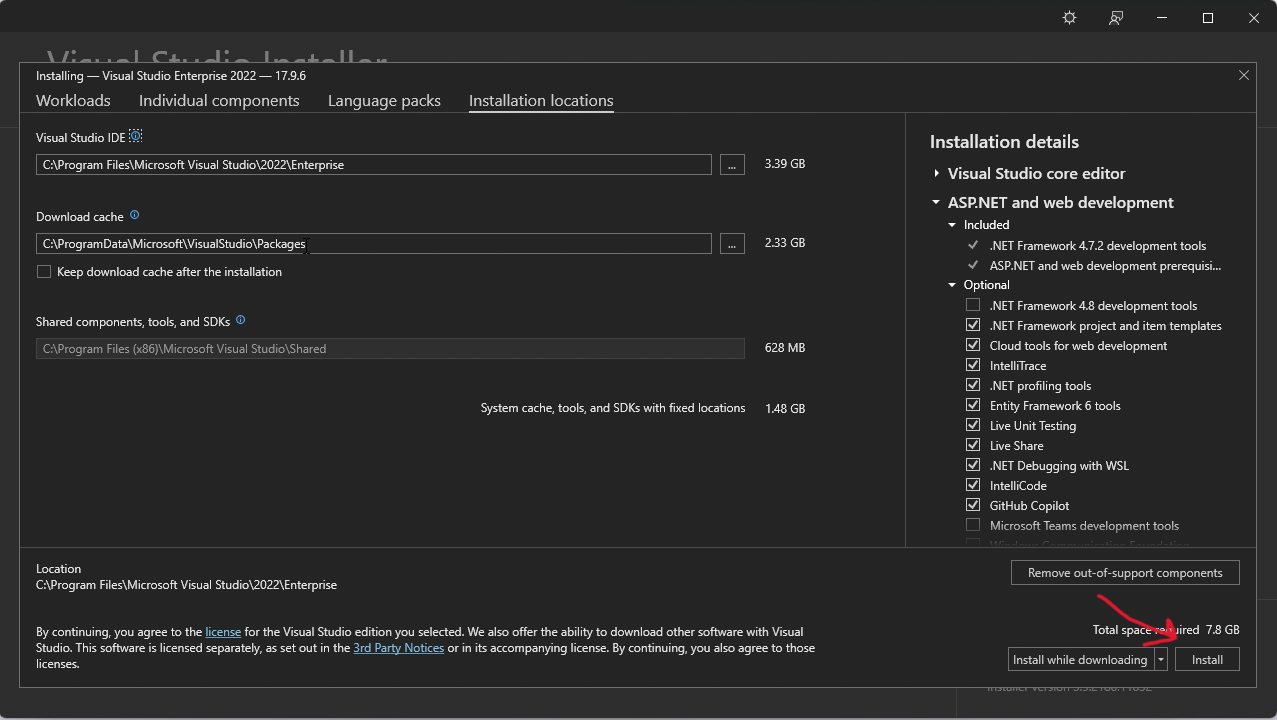Click the Shared components path field

(390, 349)
